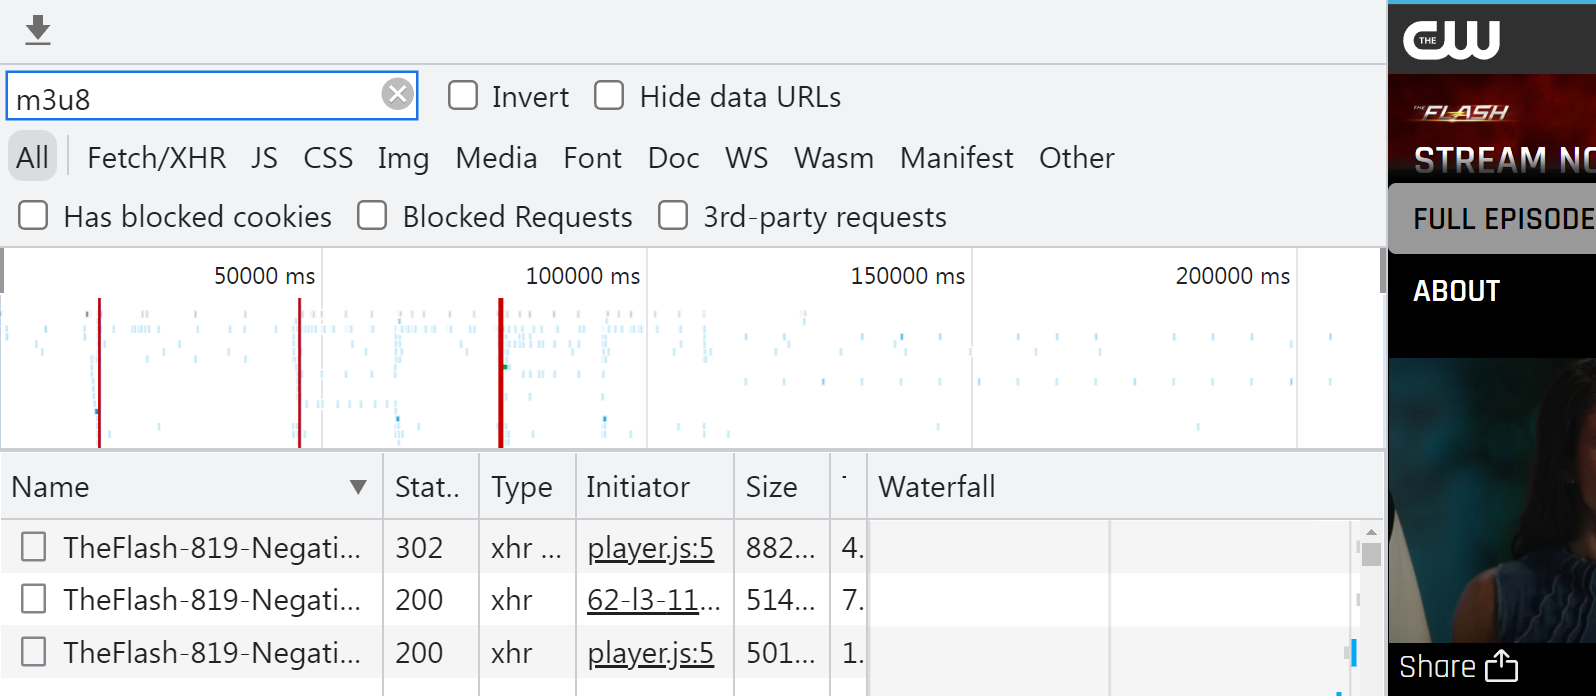Image resolution: width=1596 pixels, height=696 pixels.
Task: Click the Name column sort arrow
Action: point(357,487)
